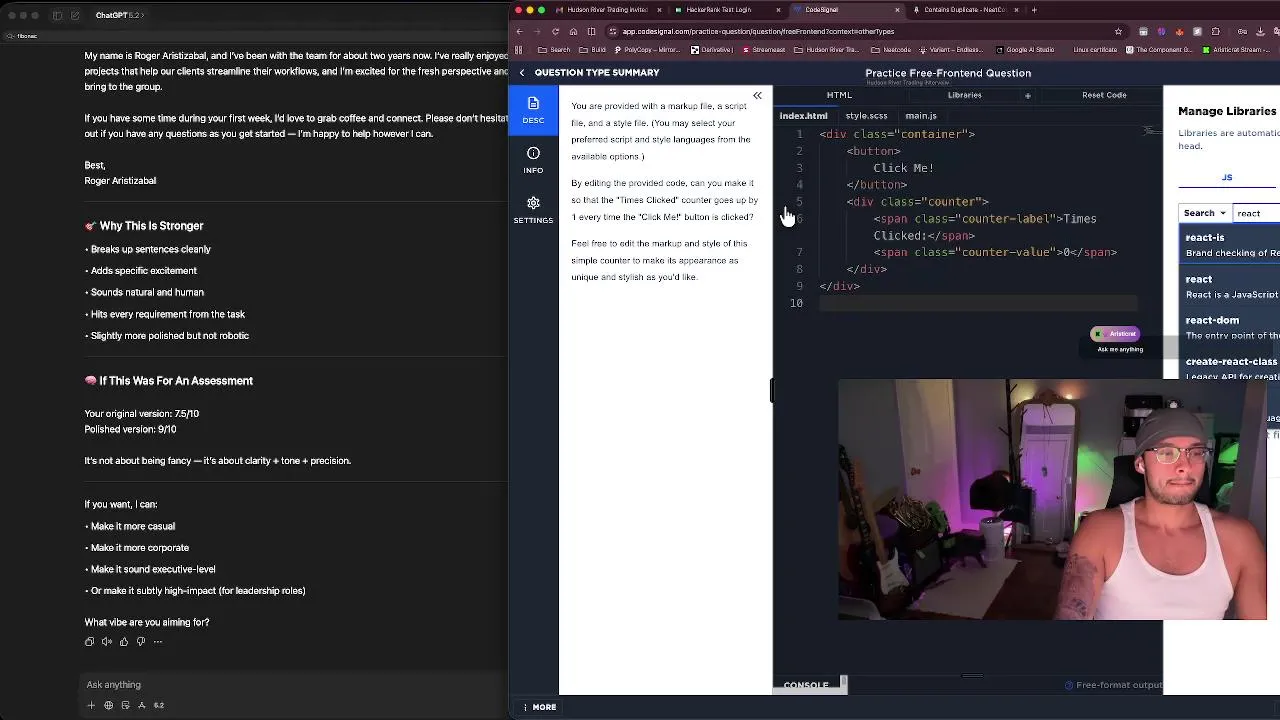The height and width of the screenshot is (720, 1280).
Task: Switch to the HTML tab
Action: [x=839, y=95]
